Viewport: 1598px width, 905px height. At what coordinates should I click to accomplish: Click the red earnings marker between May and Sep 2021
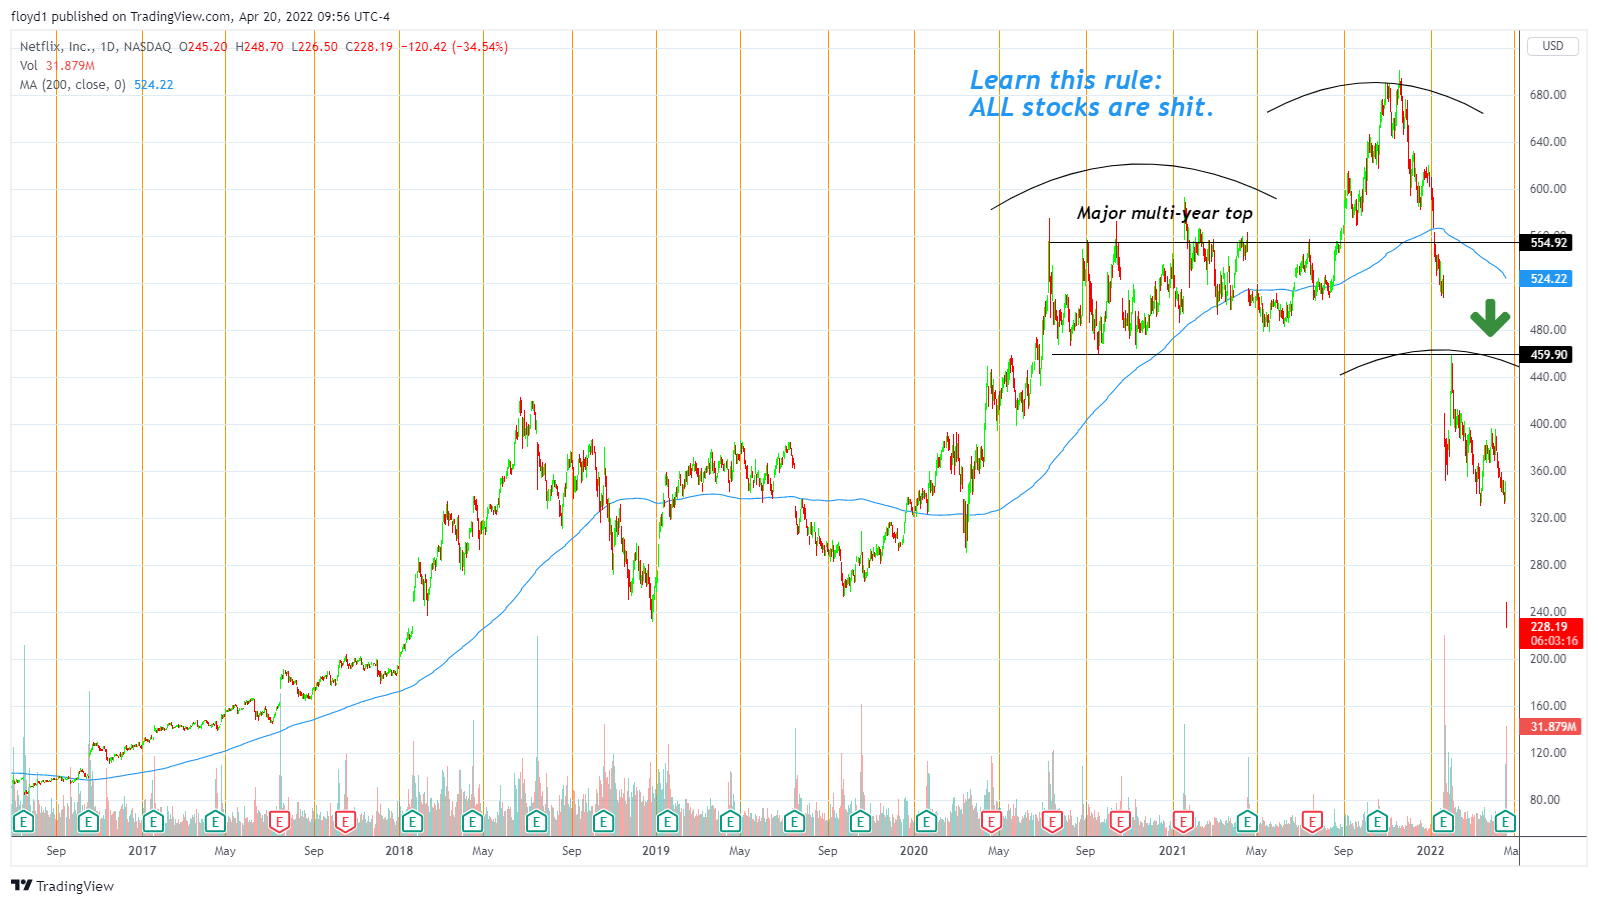pos(1311,822)
